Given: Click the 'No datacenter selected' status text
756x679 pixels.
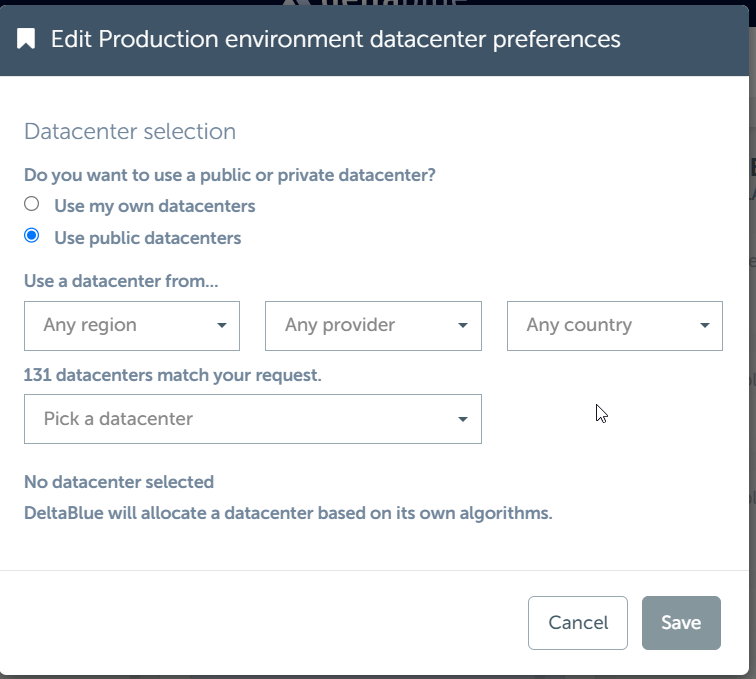Looking at the screenshot, I should [x=119, y=482].
